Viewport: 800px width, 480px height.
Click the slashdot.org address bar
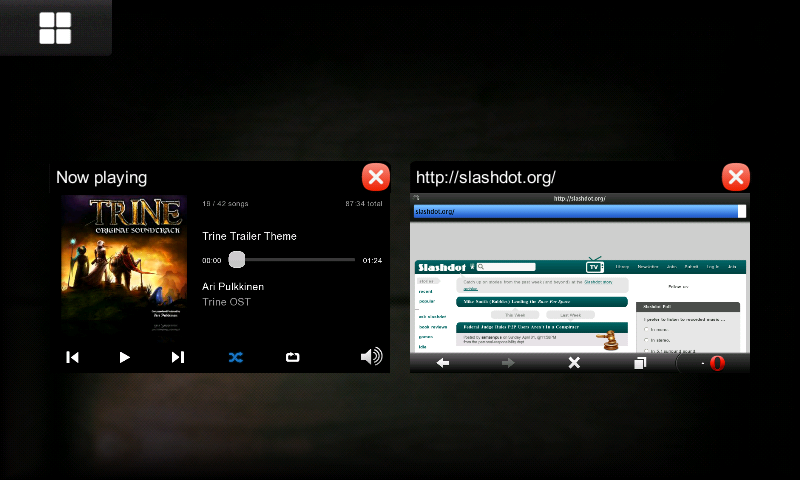580,211
